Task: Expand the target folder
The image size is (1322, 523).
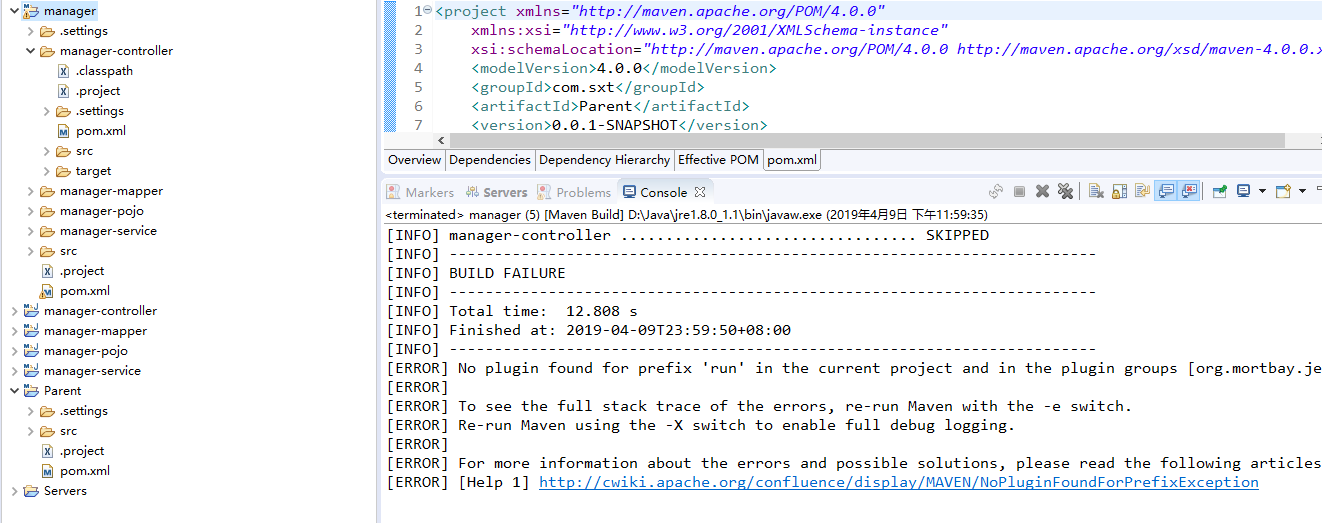Action: pos(46,171)
